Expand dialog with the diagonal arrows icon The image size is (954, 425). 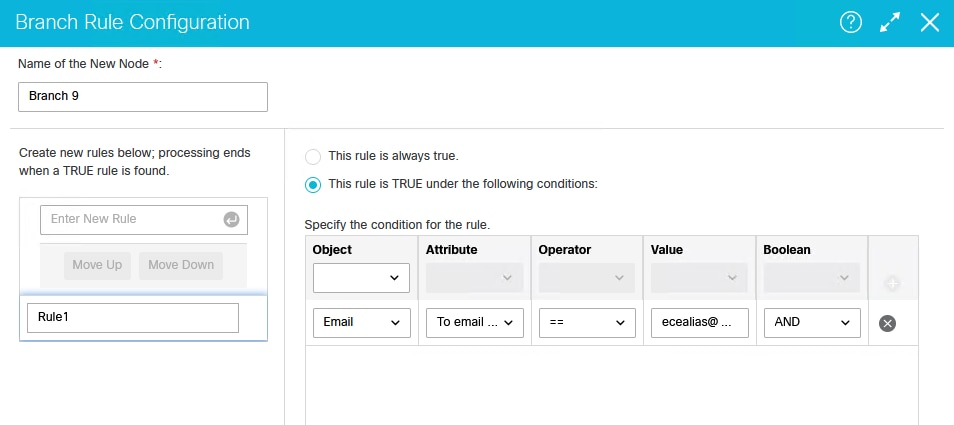click(890, 22)
